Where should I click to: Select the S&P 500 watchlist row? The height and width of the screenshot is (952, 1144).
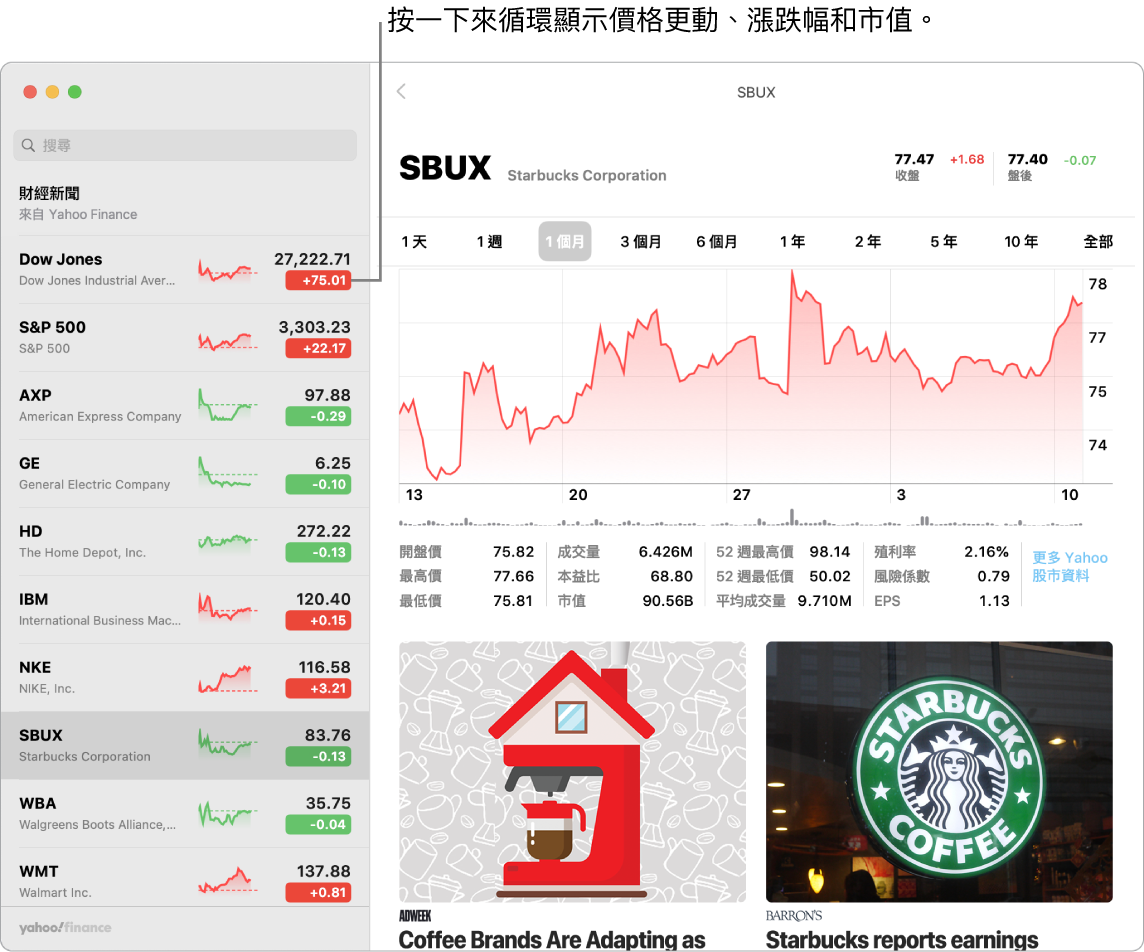coord(185,337)
